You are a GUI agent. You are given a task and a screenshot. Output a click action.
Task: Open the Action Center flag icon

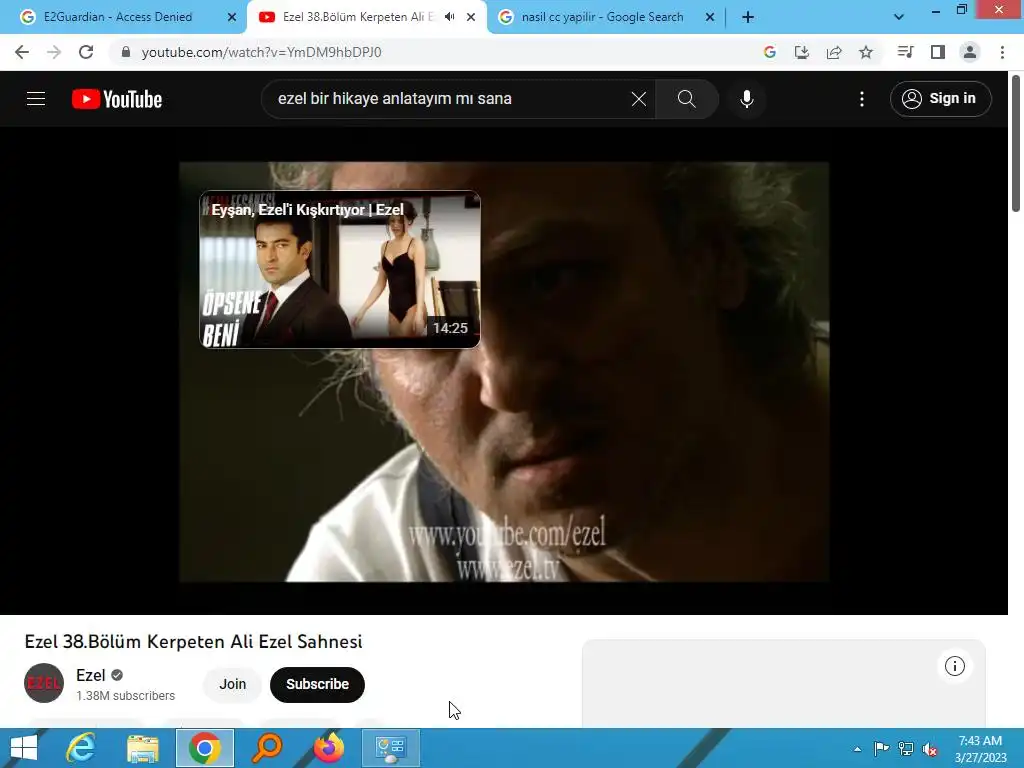click(x=881, y=748)
